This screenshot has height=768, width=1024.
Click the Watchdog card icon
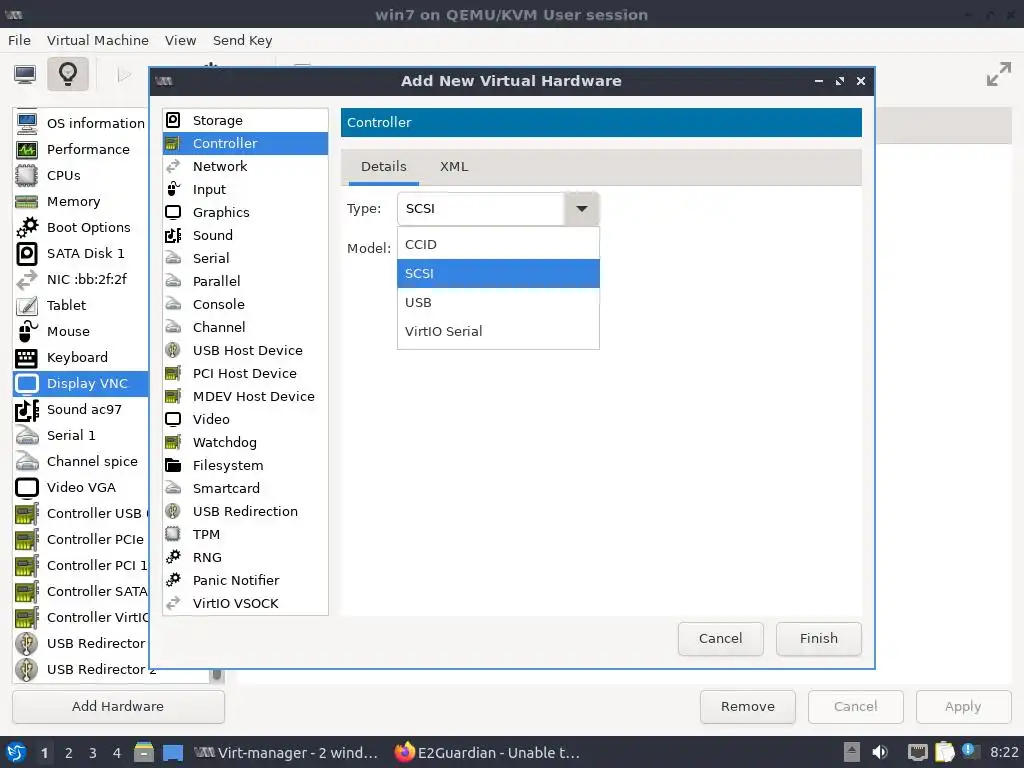(173, 442)
